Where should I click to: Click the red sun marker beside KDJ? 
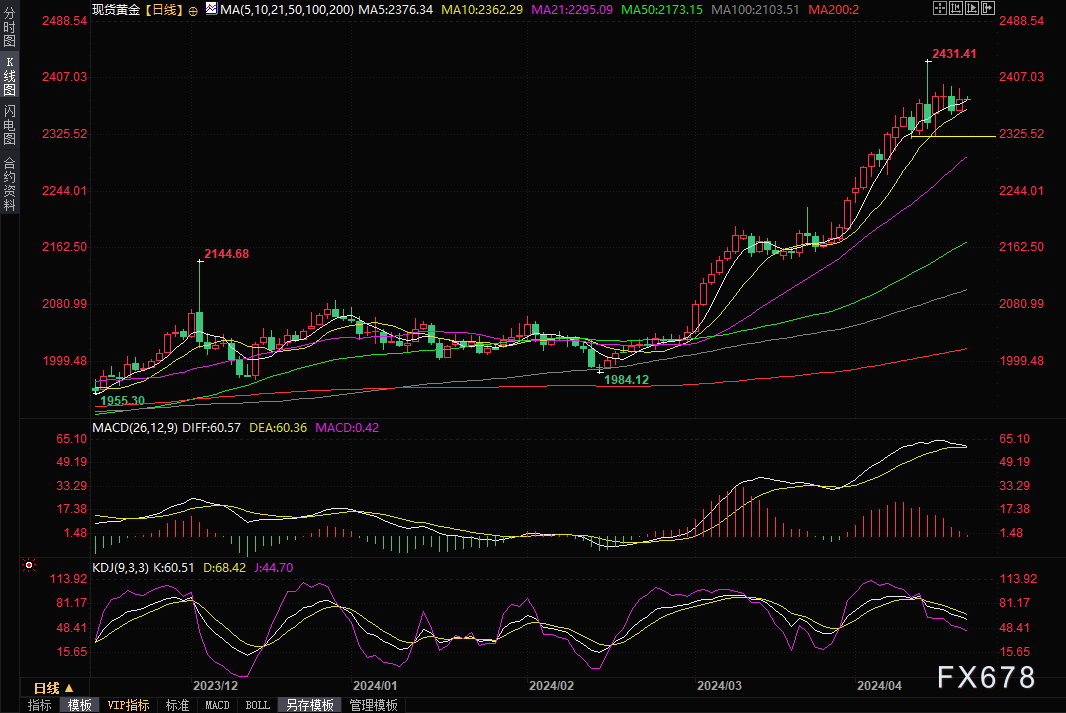(x=28, y=566)
